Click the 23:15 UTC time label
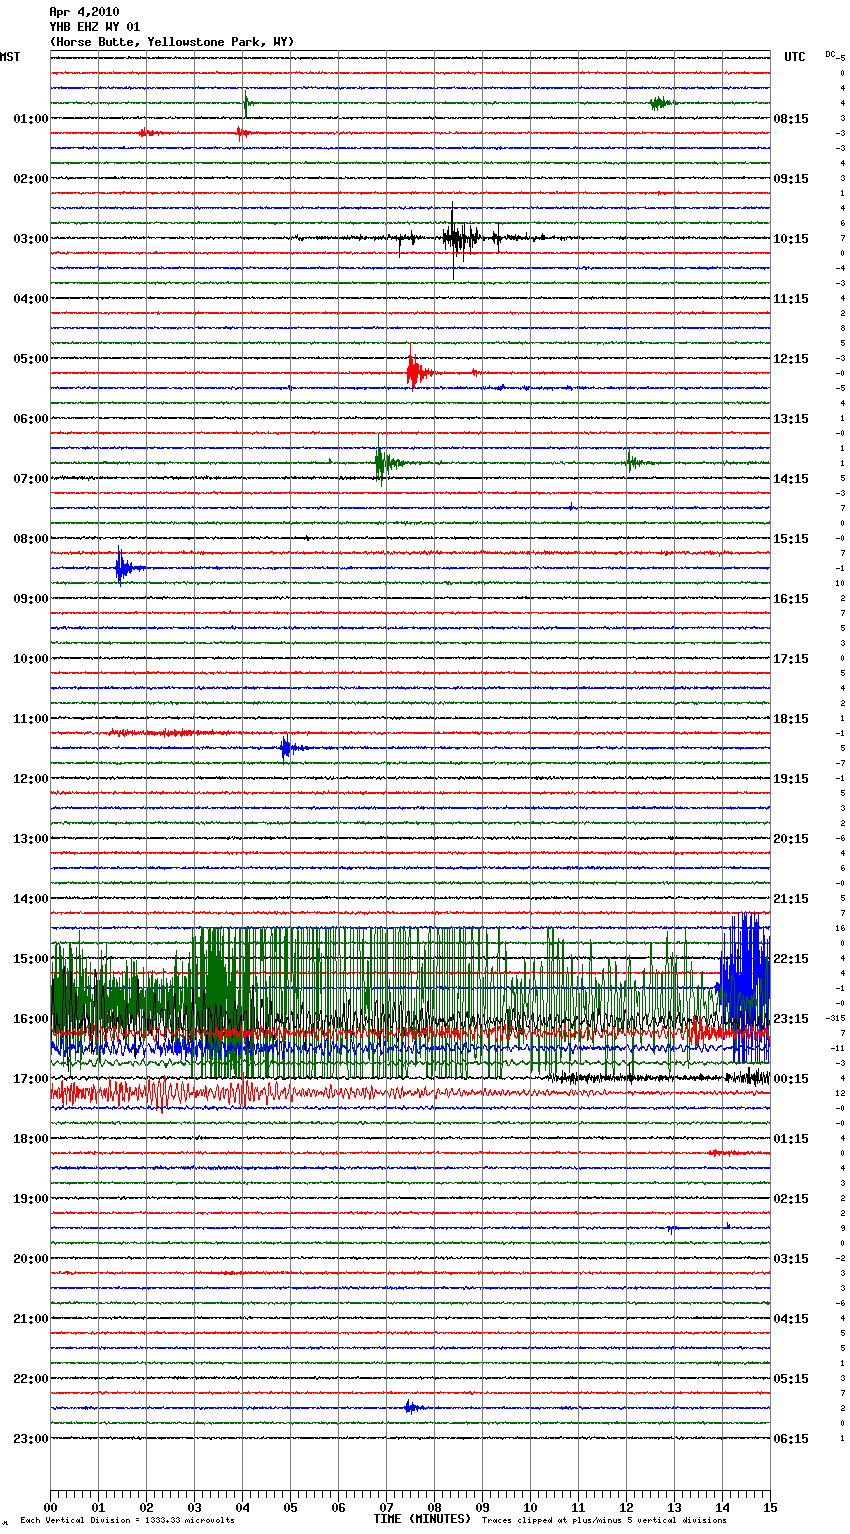 pyautogui.click(x=791, y=1019)
